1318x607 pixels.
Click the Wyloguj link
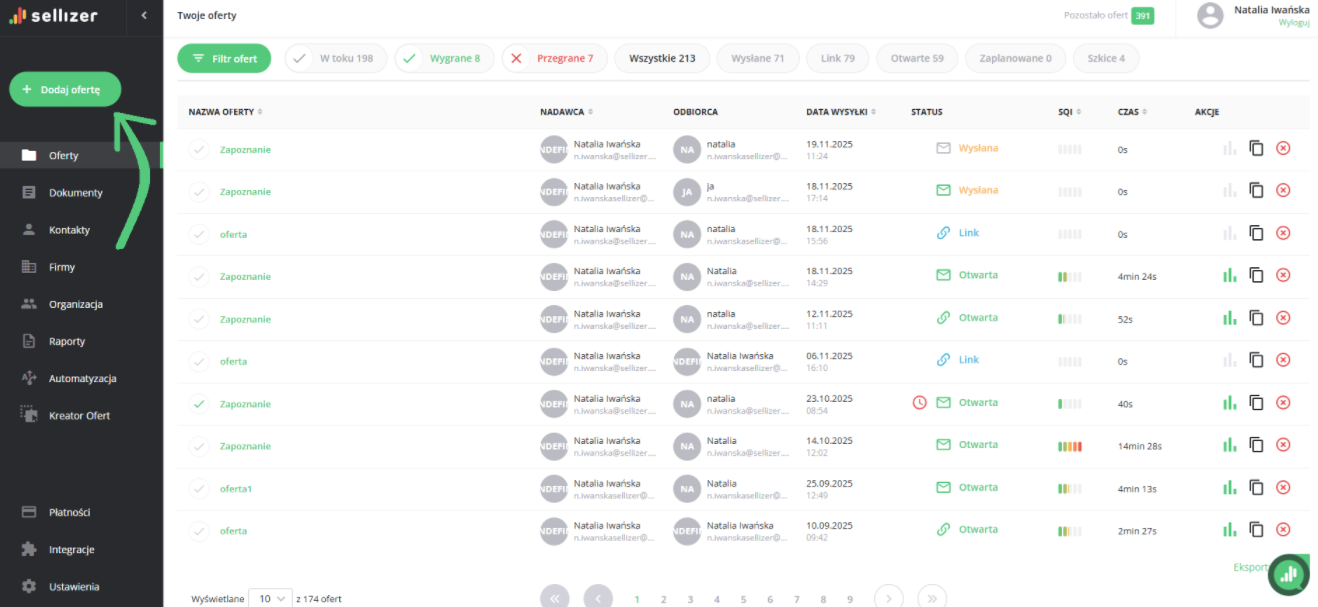click(1293, 22)
